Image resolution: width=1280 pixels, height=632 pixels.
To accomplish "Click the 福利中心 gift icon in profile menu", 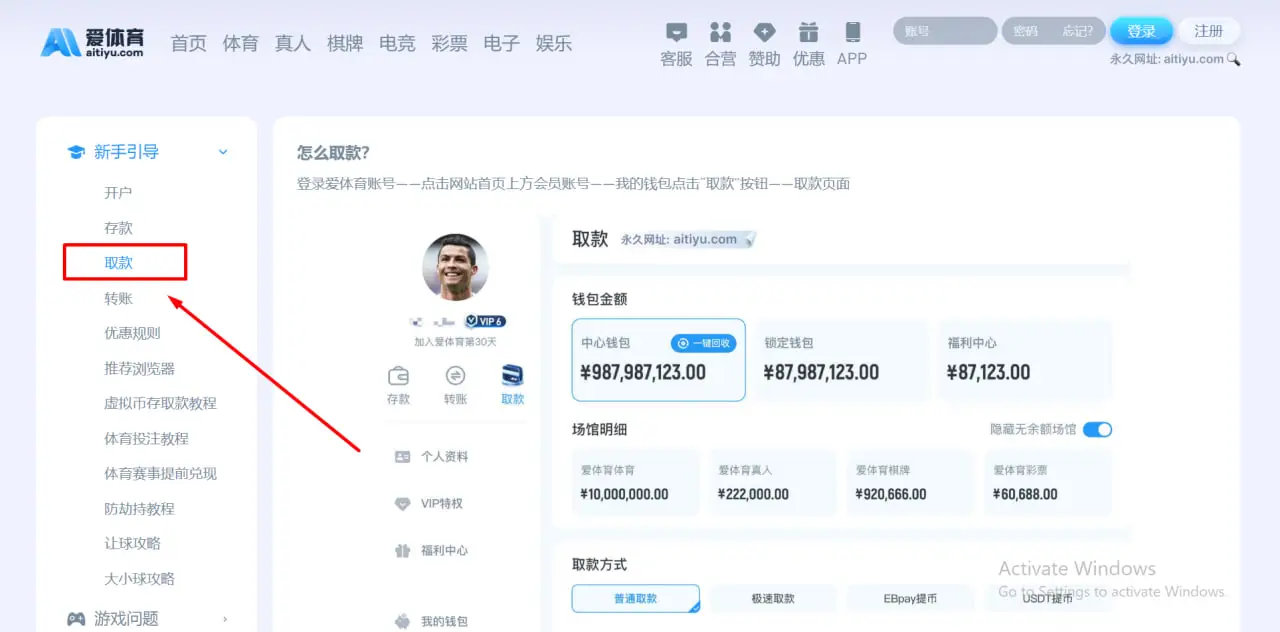I will point(402,550).
